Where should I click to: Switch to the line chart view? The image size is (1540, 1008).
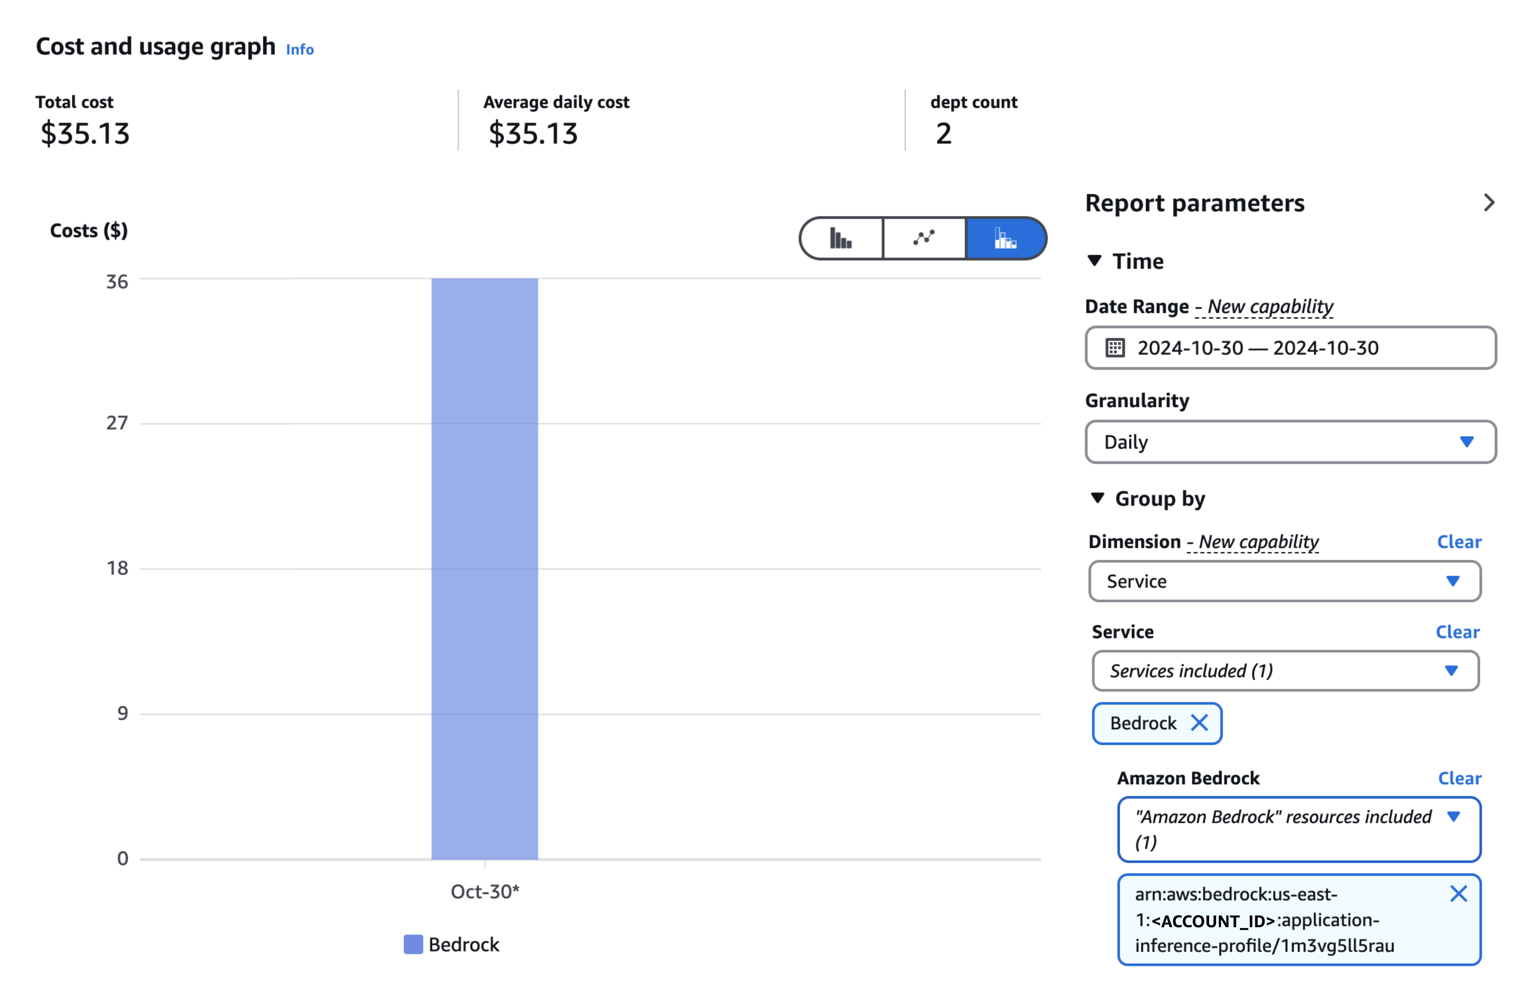[x=924, y=239]
